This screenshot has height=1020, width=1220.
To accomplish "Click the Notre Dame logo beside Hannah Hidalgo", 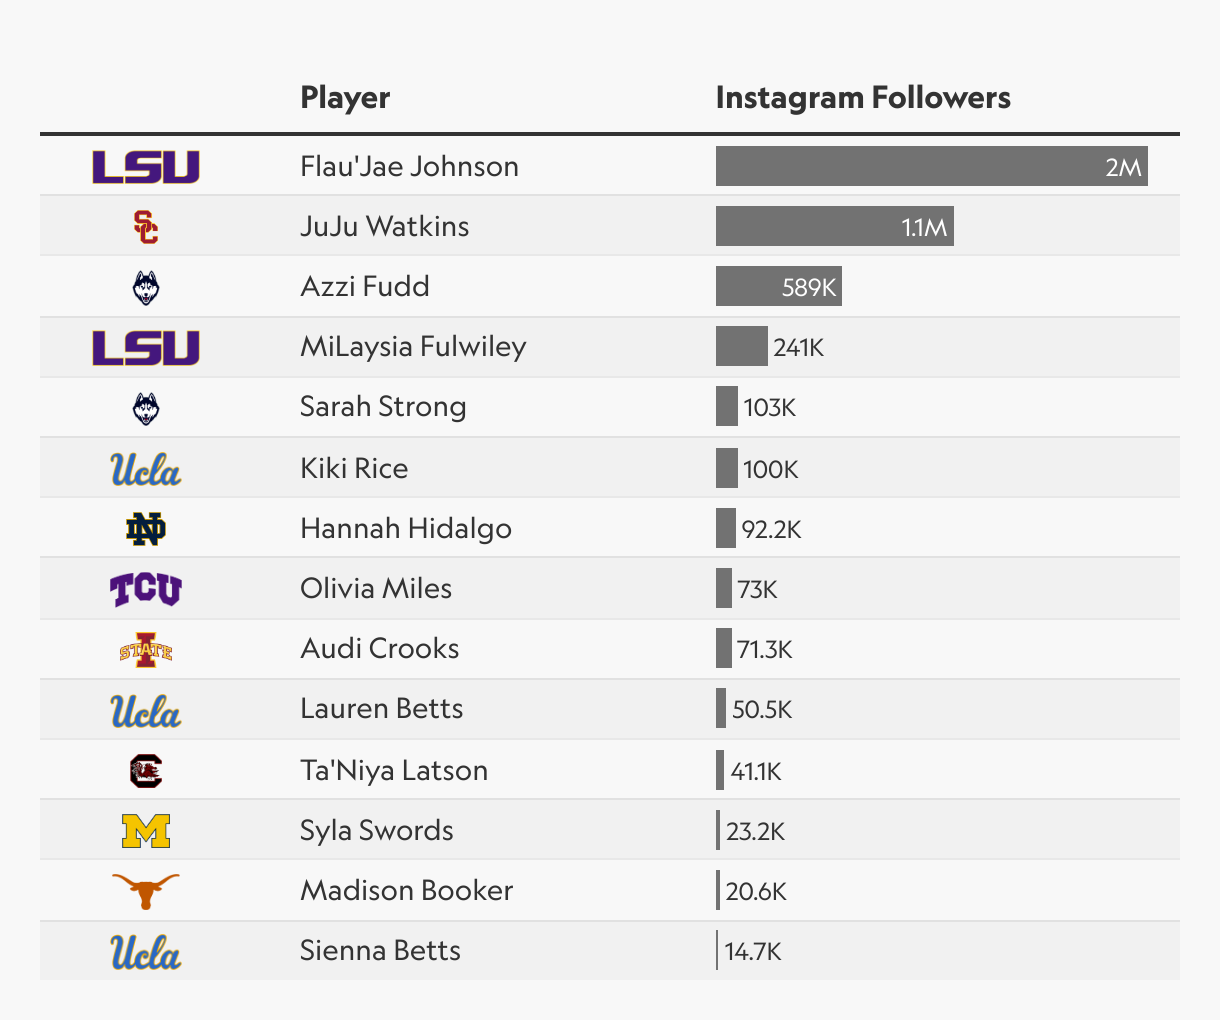I will 146,529.
